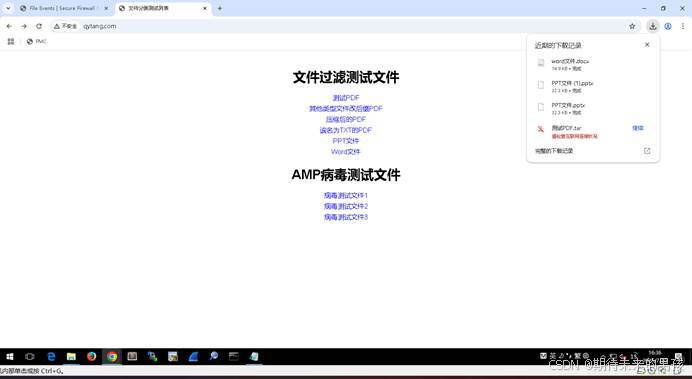The image size is (692, 379).
Task: Open the PPT文件.pptx download entry
Action: click(593, 109)
